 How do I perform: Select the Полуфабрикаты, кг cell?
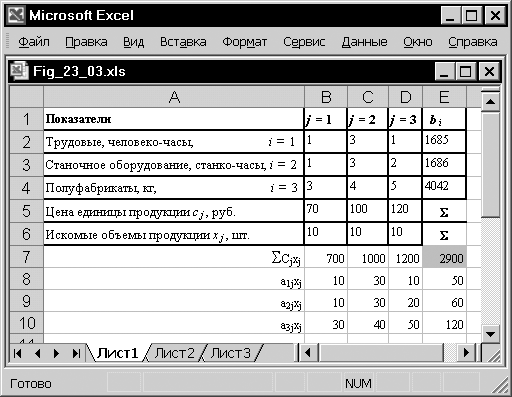point(174,188)
